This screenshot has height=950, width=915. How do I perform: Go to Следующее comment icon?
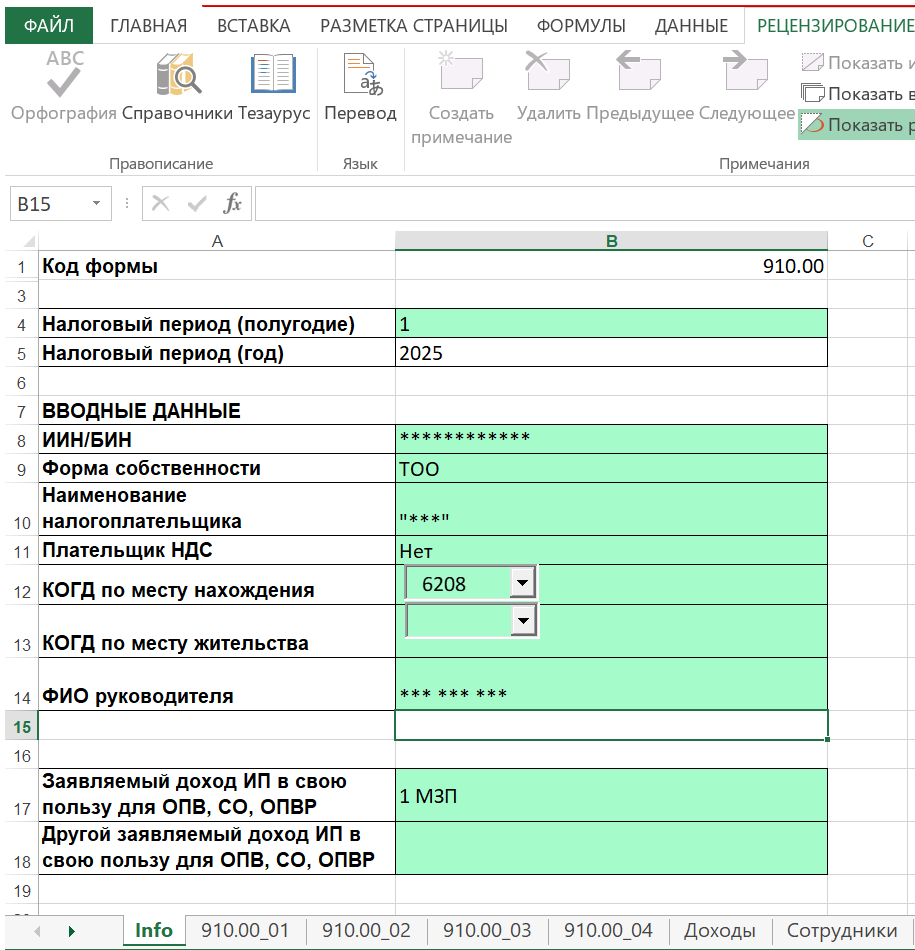pyautogui.click(x=746, y=71)
